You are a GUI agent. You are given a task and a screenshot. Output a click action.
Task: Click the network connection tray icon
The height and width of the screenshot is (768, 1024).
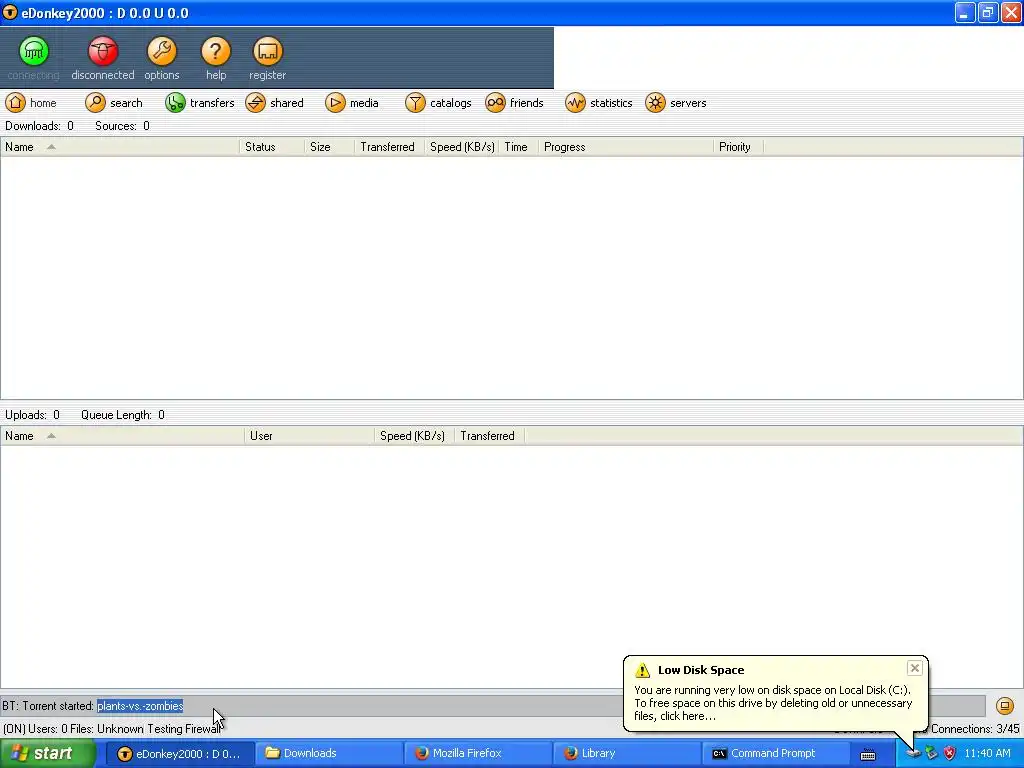tap(931, 754)
